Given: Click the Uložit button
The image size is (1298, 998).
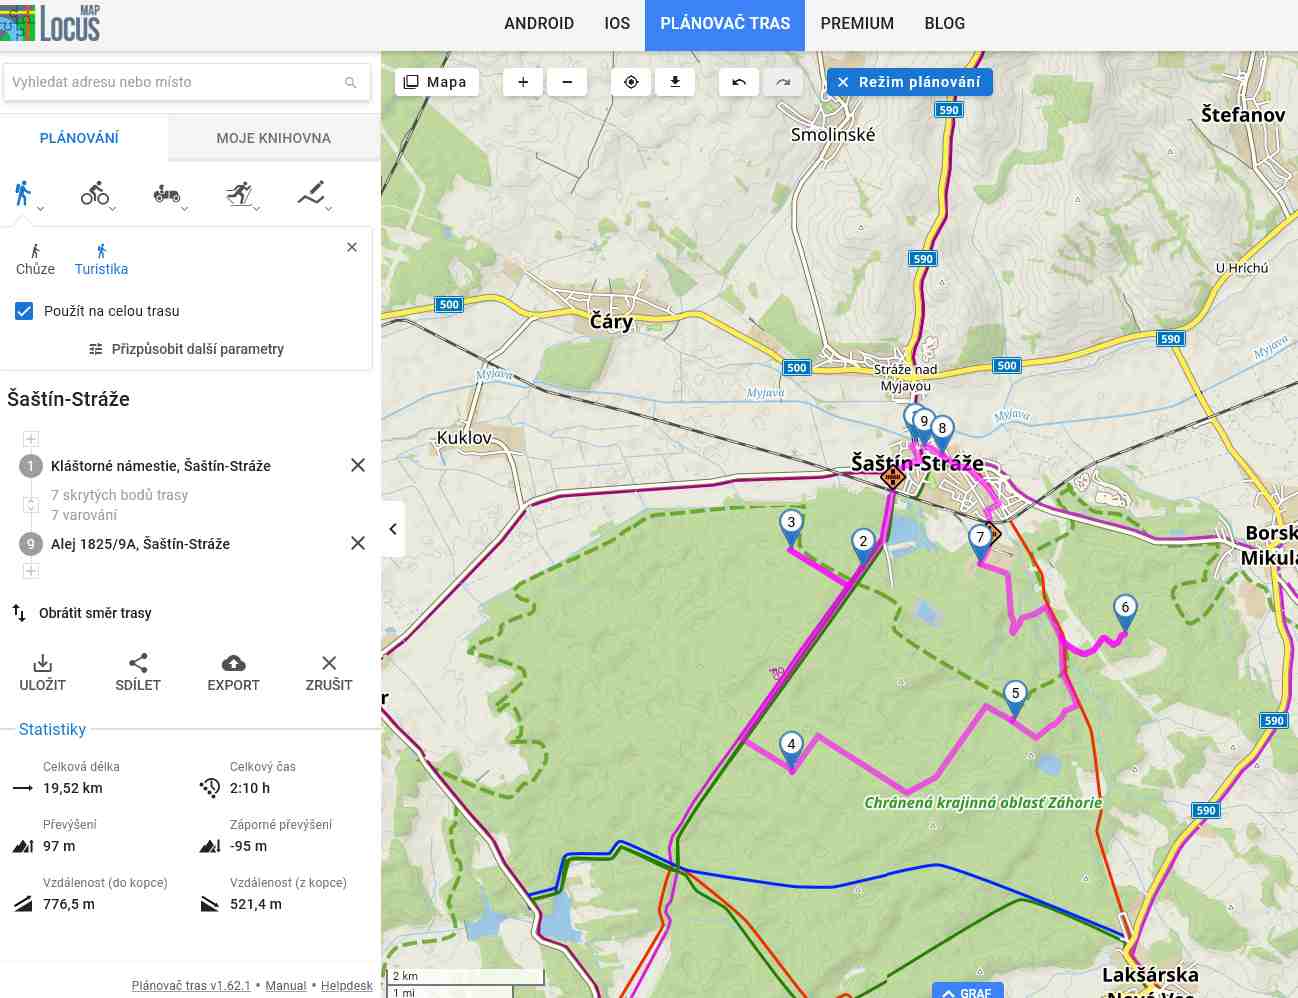Looking at the screenshot, I should click(x=43, y=672).
